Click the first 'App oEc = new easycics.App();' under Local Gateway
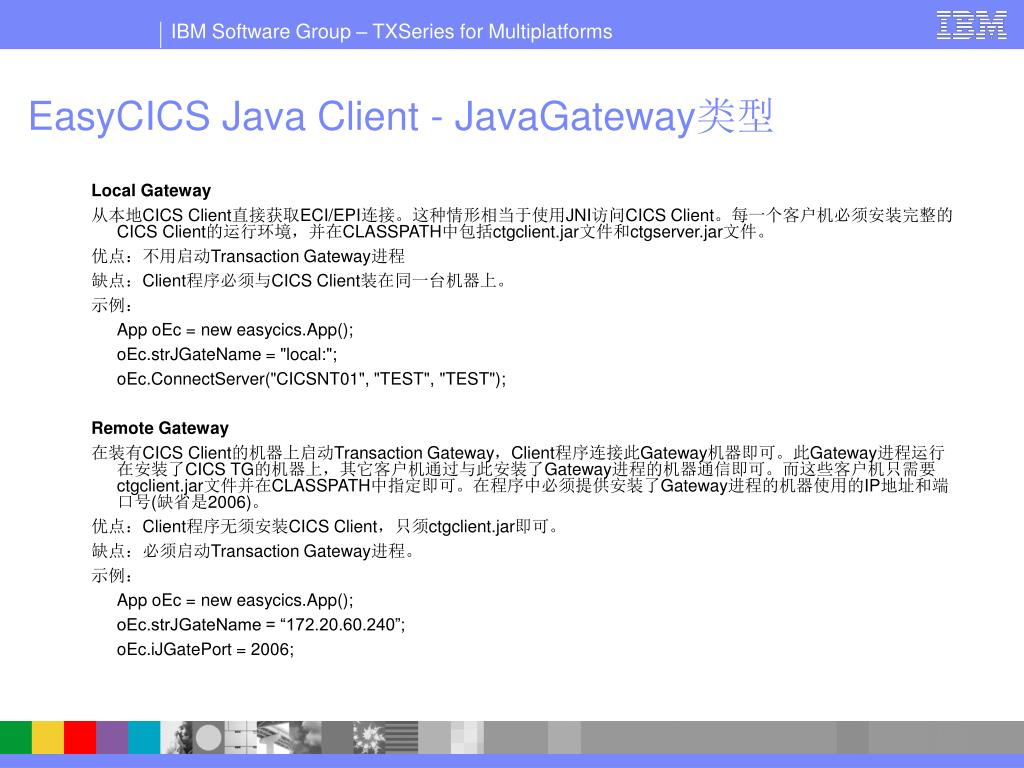The width and height of the screenshot is (1024, 768). coord(234,330)
